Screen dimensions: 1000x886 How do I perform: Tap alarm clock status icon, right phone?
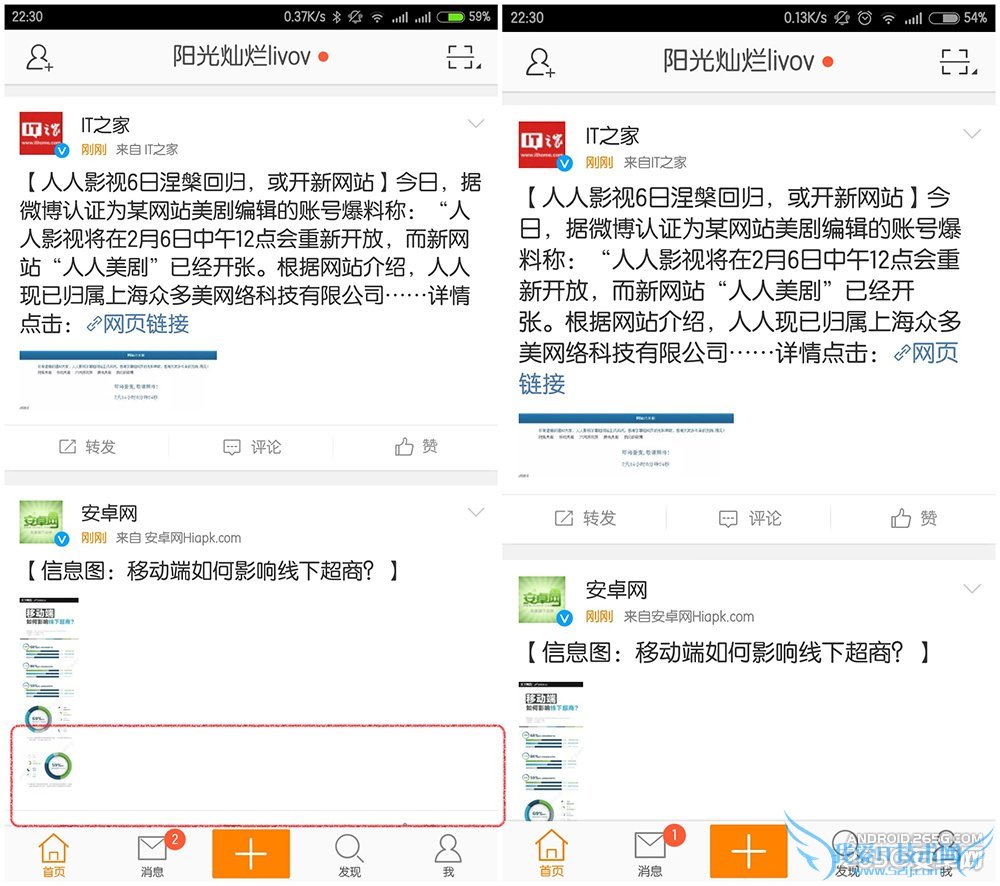click(865, 18)
